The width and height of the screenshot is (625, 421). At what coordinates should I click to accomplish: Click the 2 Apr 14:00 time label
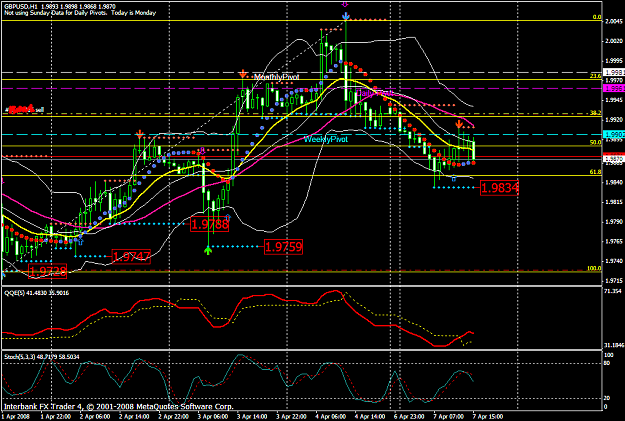click(x=134, y=417)
